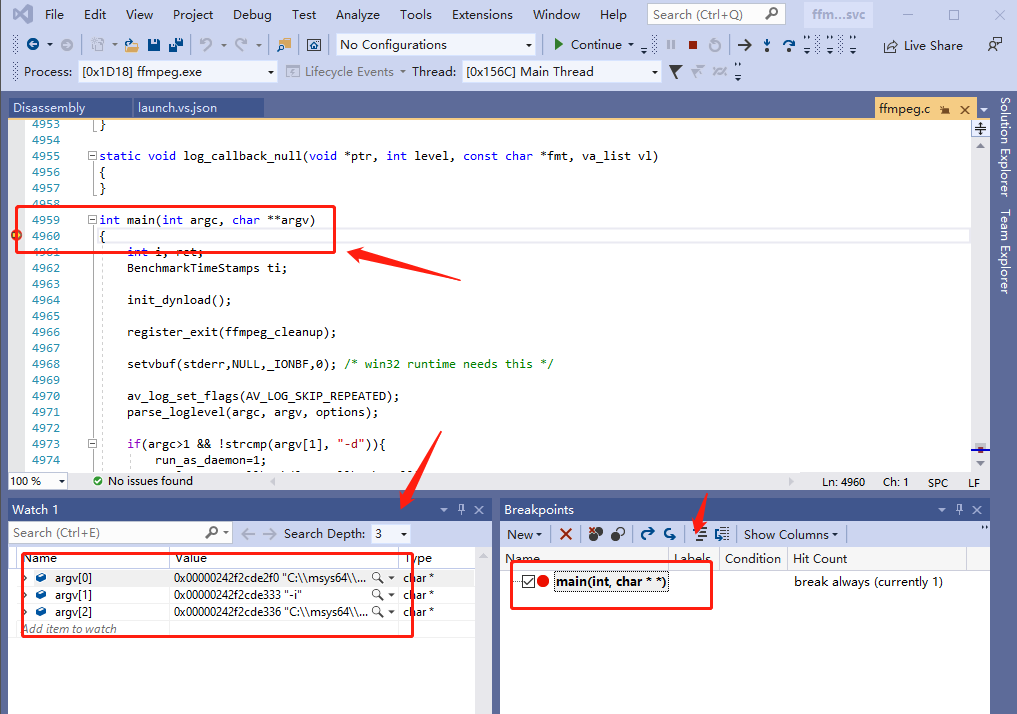Click the Export Breakpoints arrow icon
Screen dimensions: 1017x714
pos(647,534)
